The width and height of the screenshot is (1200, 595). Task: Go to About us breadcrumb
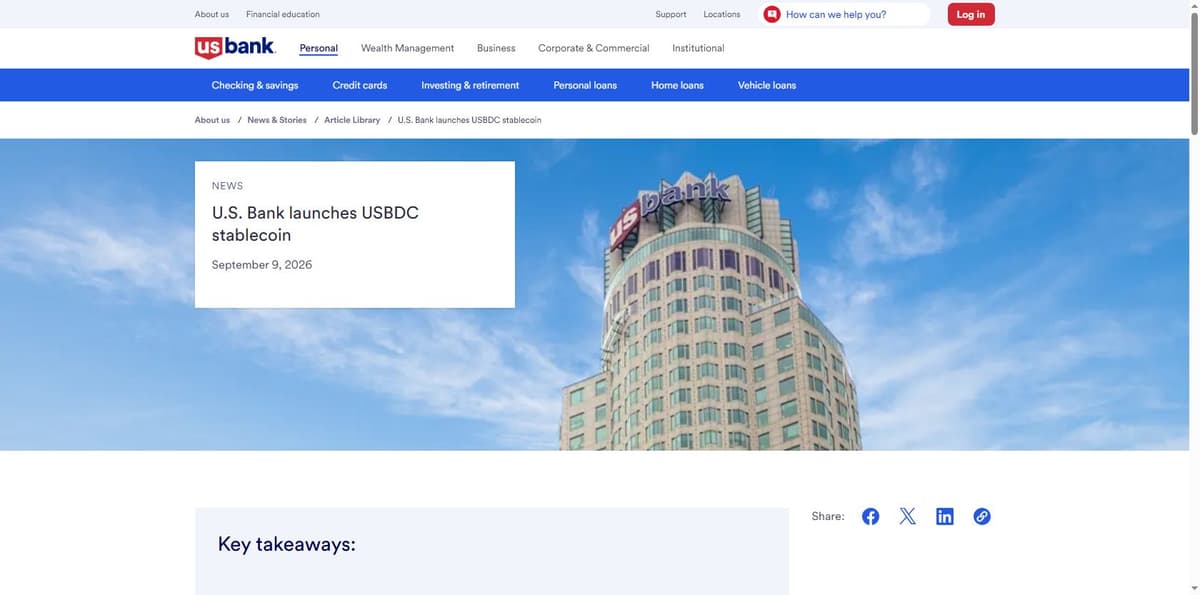click(212, 120)
